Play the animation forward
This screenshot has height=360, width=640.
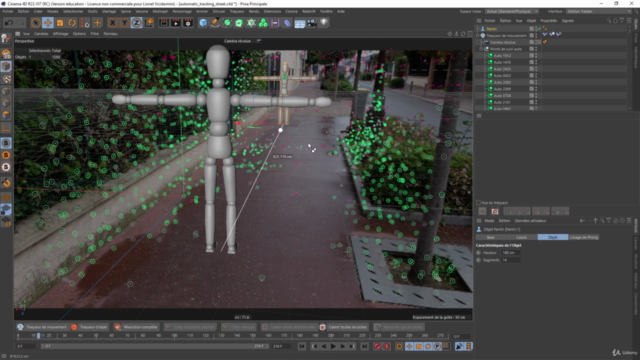click(333, 346)
